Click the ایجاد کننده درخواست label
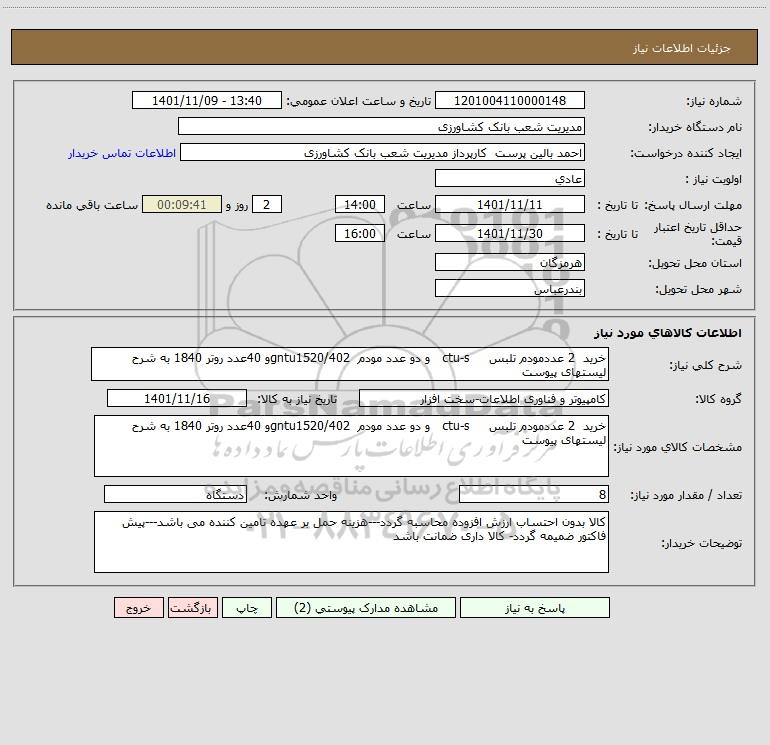 686,153
